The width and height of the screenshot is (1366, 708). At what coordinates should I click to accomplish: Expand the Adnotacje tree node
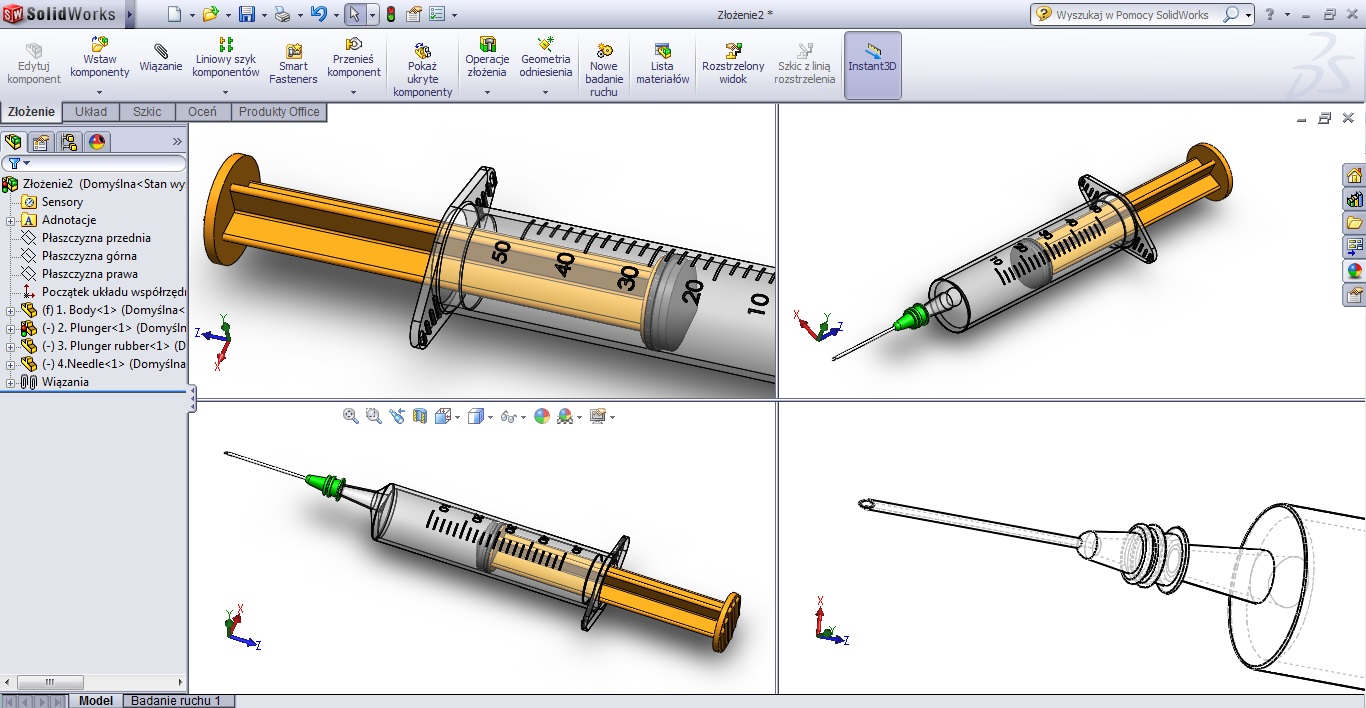(x=10, y=220)
